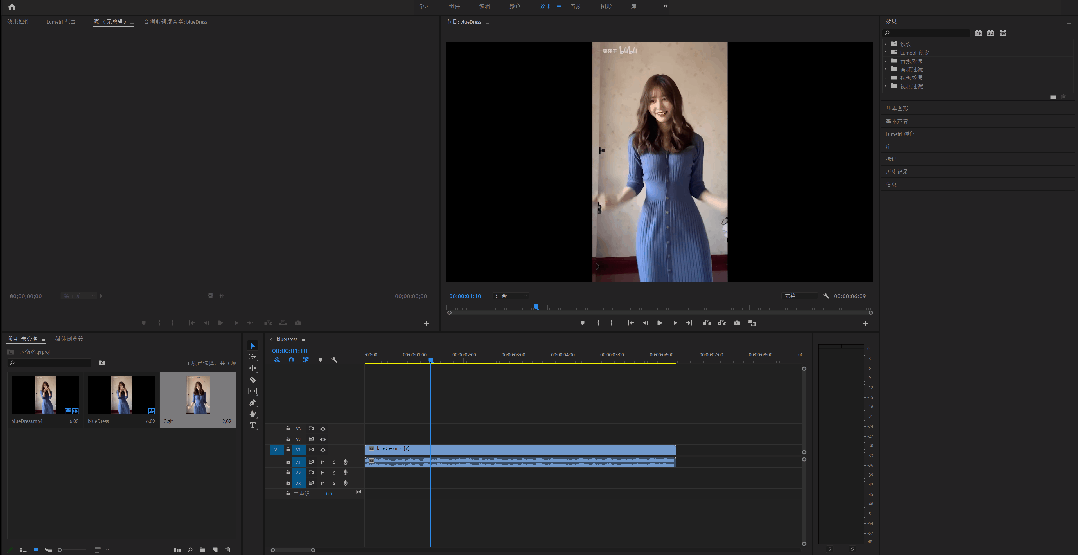
Task: Toggle visibility eye of the top video track
Action: tap(322, 428)
